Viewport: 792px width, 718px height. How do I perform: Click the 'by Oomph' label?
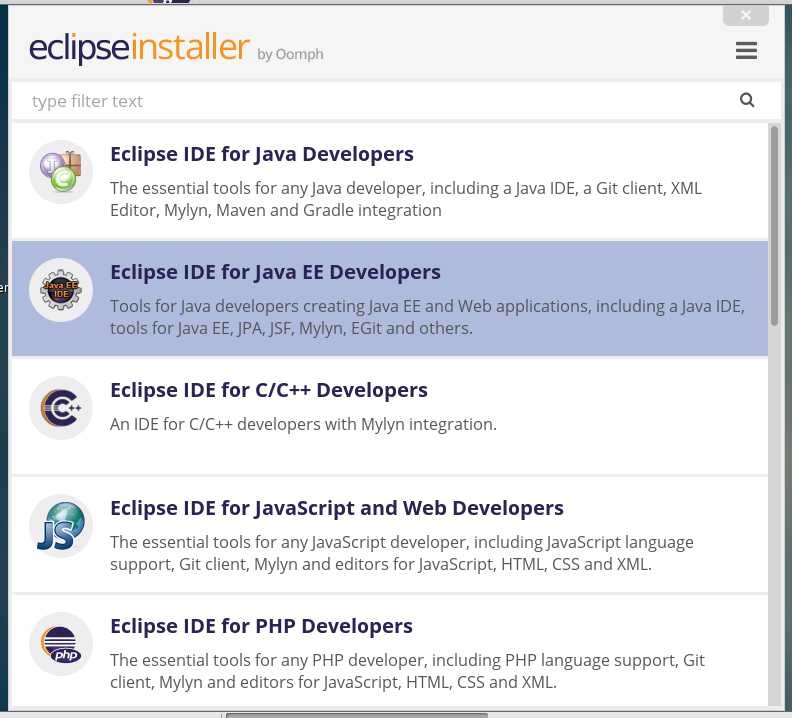pyautogui.click(x=290, y=54)
